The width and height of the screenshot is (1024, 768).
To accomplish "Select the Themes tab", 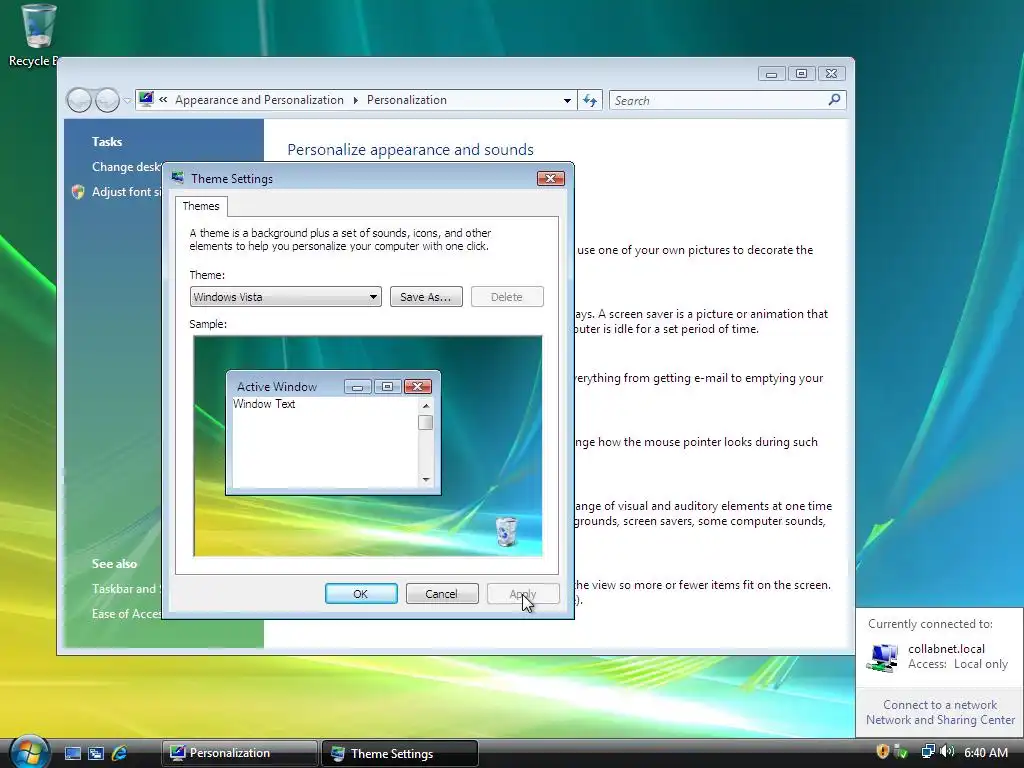I will point(201,206).
